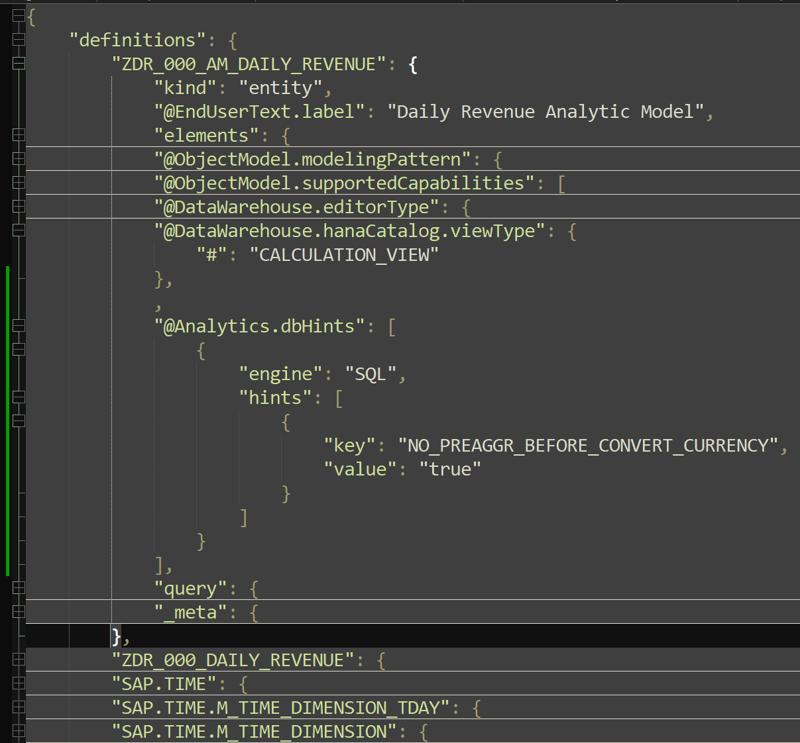Click the "@DataWarehouse.hanaCatalog.viewType" key
The width and height of the screenshot is (800, 743).
point(349,231)
